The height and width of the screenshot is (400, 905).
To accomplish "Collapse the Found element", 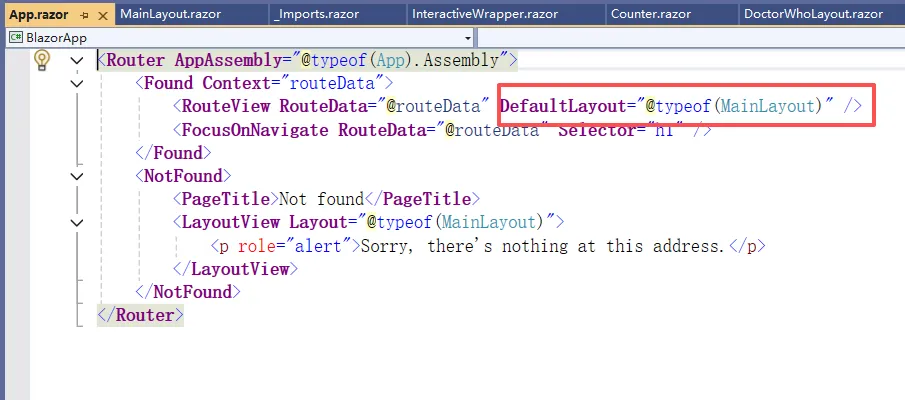I will tap(76, 83).
